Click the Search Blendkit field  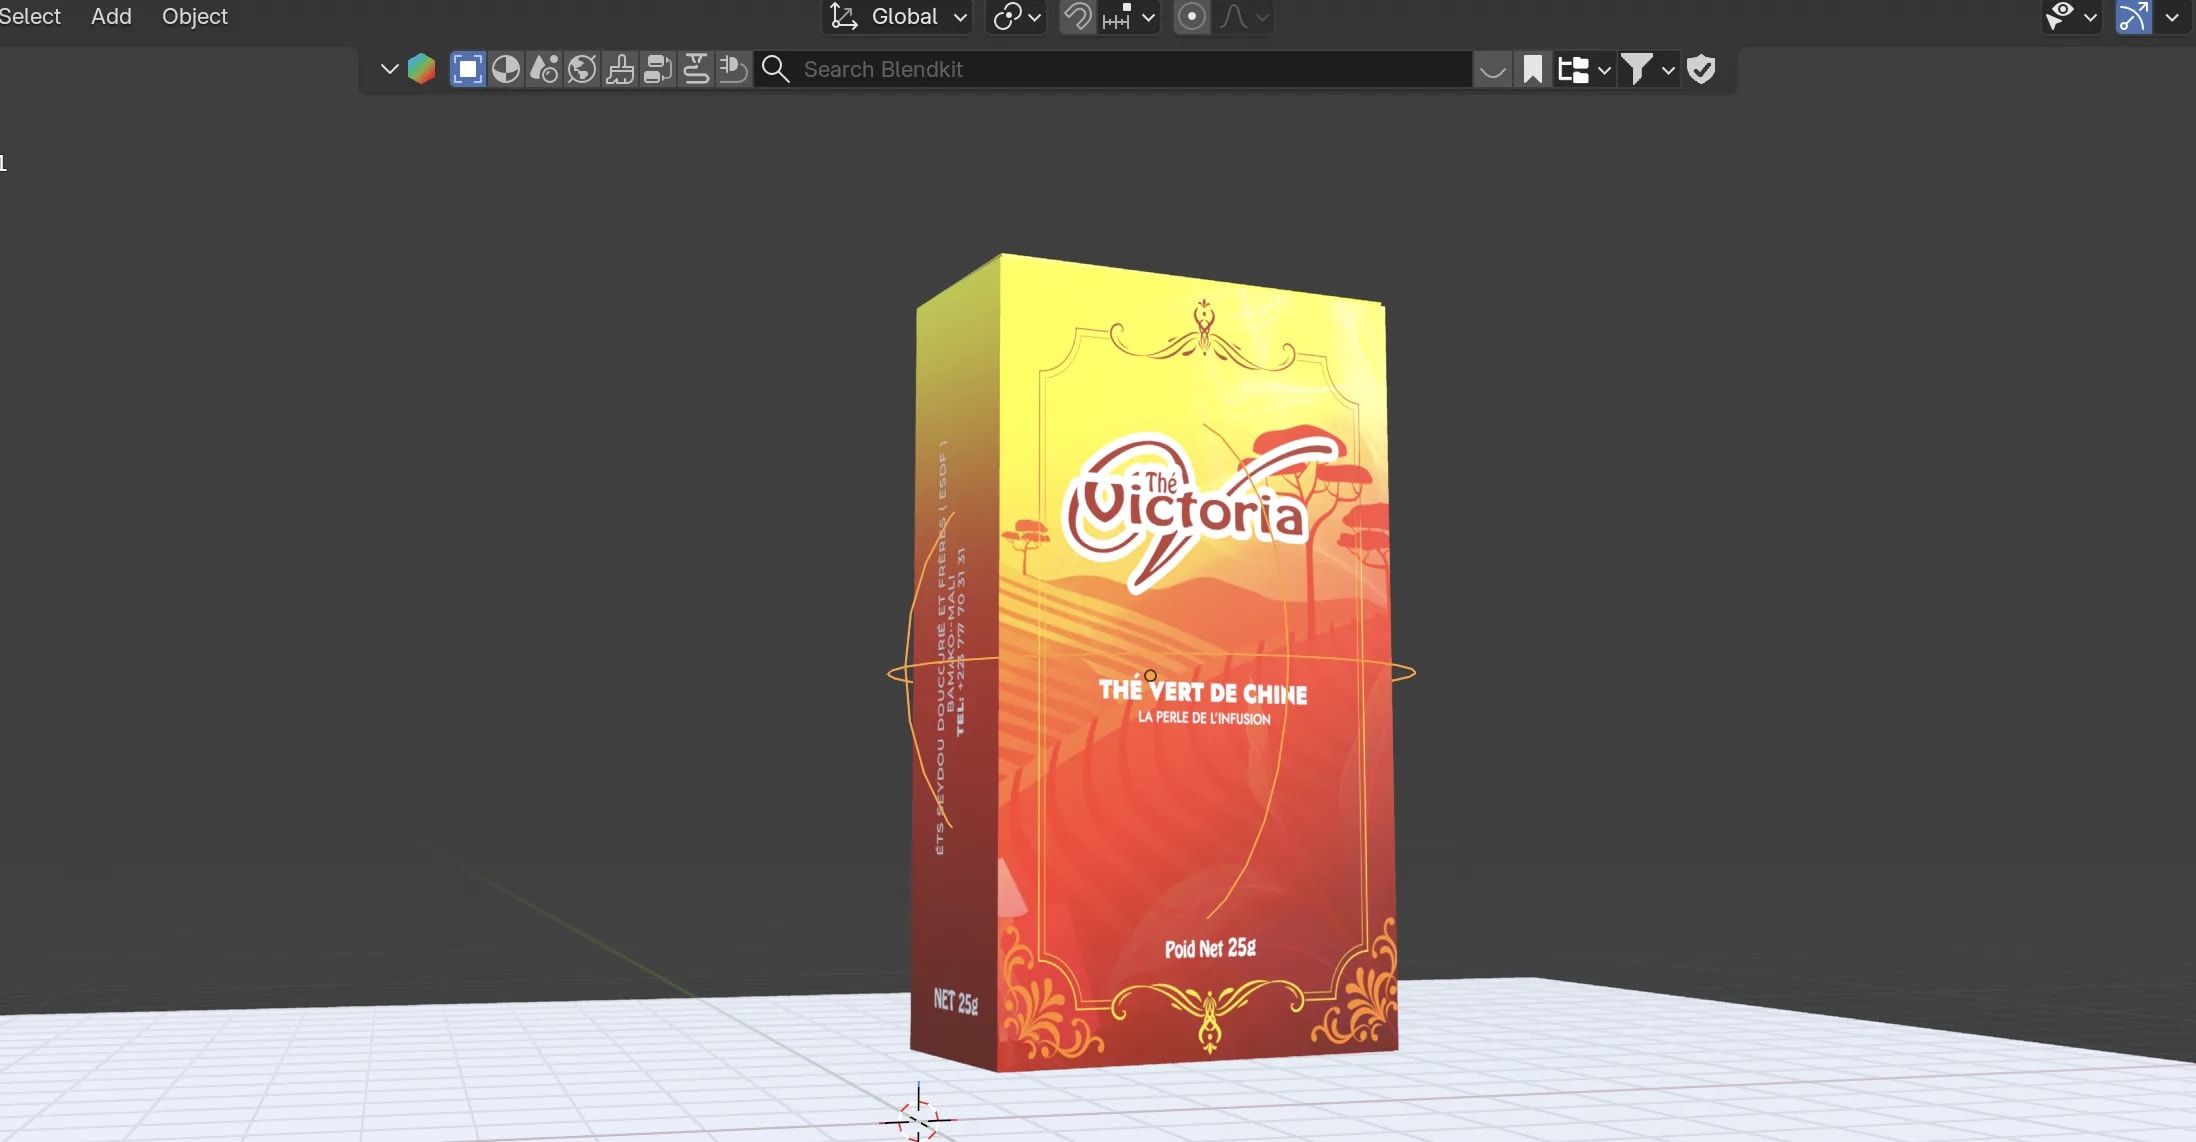click(x=1113, y=69)
